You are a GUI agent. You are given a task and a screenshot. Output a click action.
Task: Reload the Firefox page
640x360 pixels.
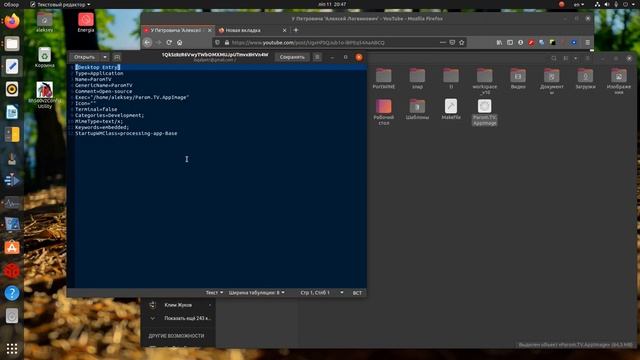click(169, 42)
